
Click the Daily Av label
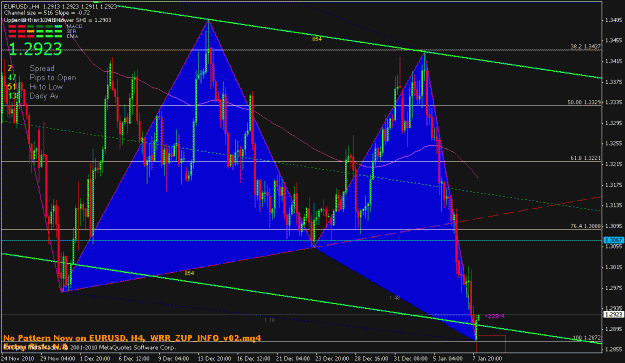point(44,96)
